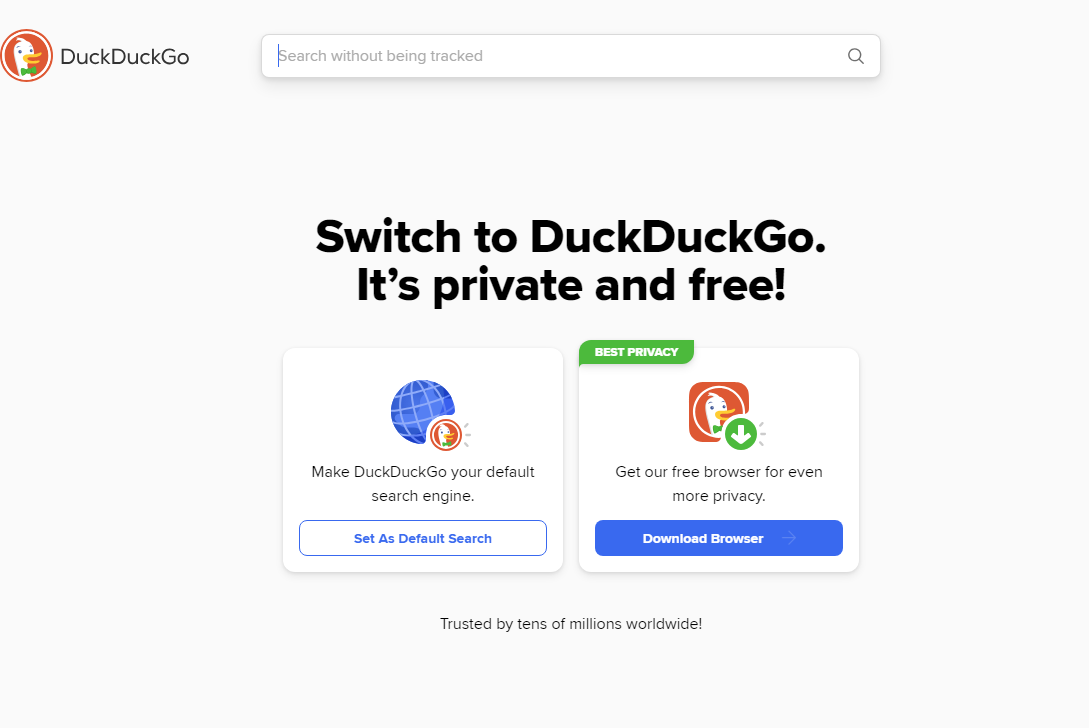This screenshot has width=1089, height=728.
Task: Click the 'It's private and free!' headline line
Action: click(x=571, y=286)
